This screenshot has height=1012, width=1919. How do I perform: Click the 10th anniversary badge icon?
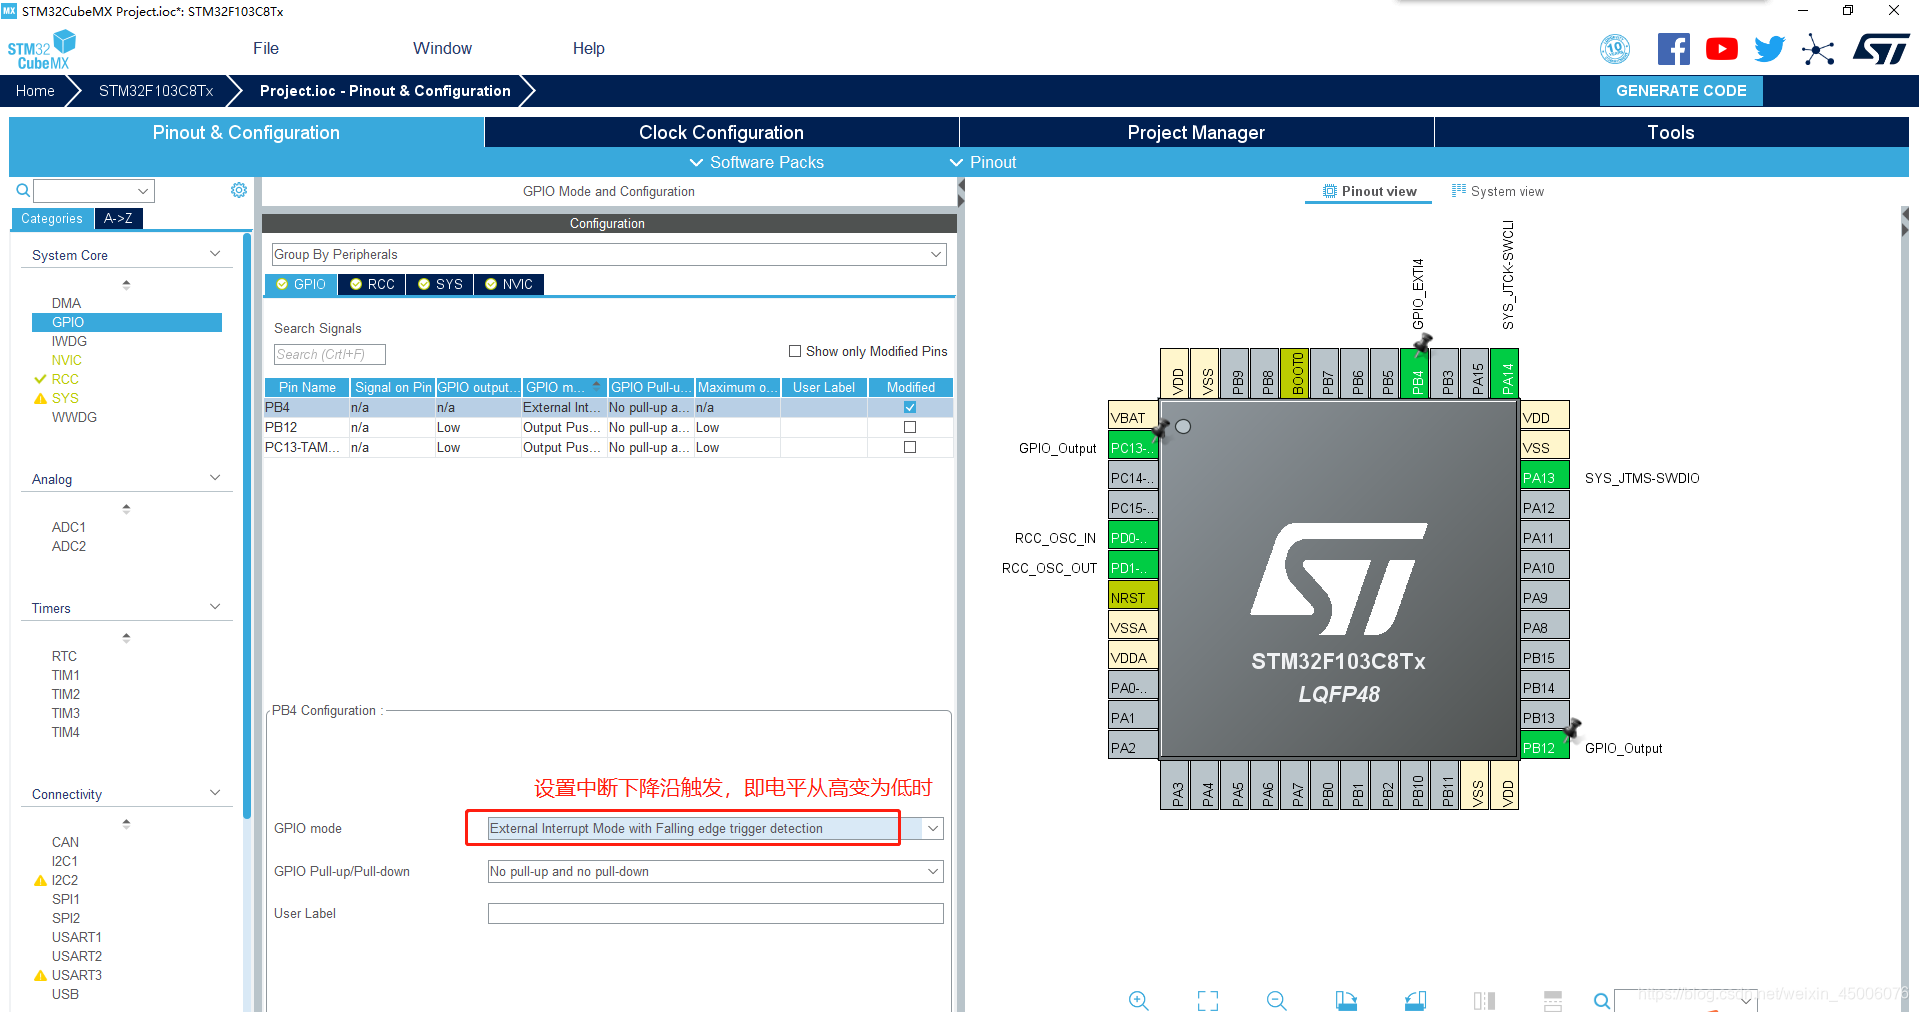[1615, 49]
